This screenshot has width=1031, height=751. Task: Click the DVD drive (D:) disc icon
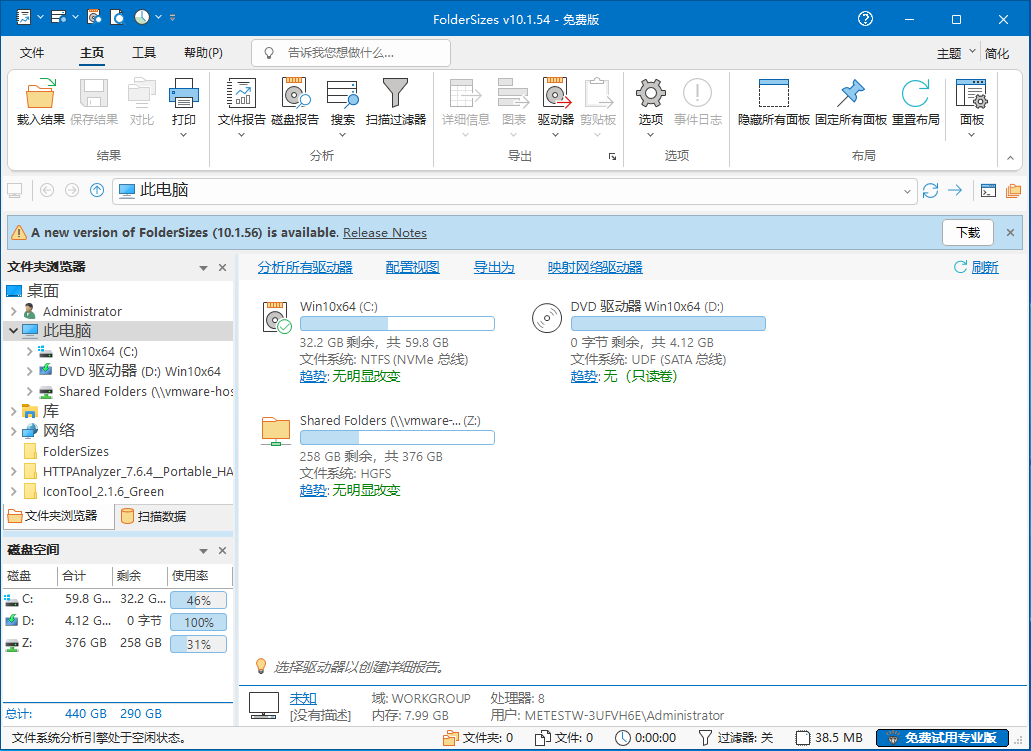[546, 318]
